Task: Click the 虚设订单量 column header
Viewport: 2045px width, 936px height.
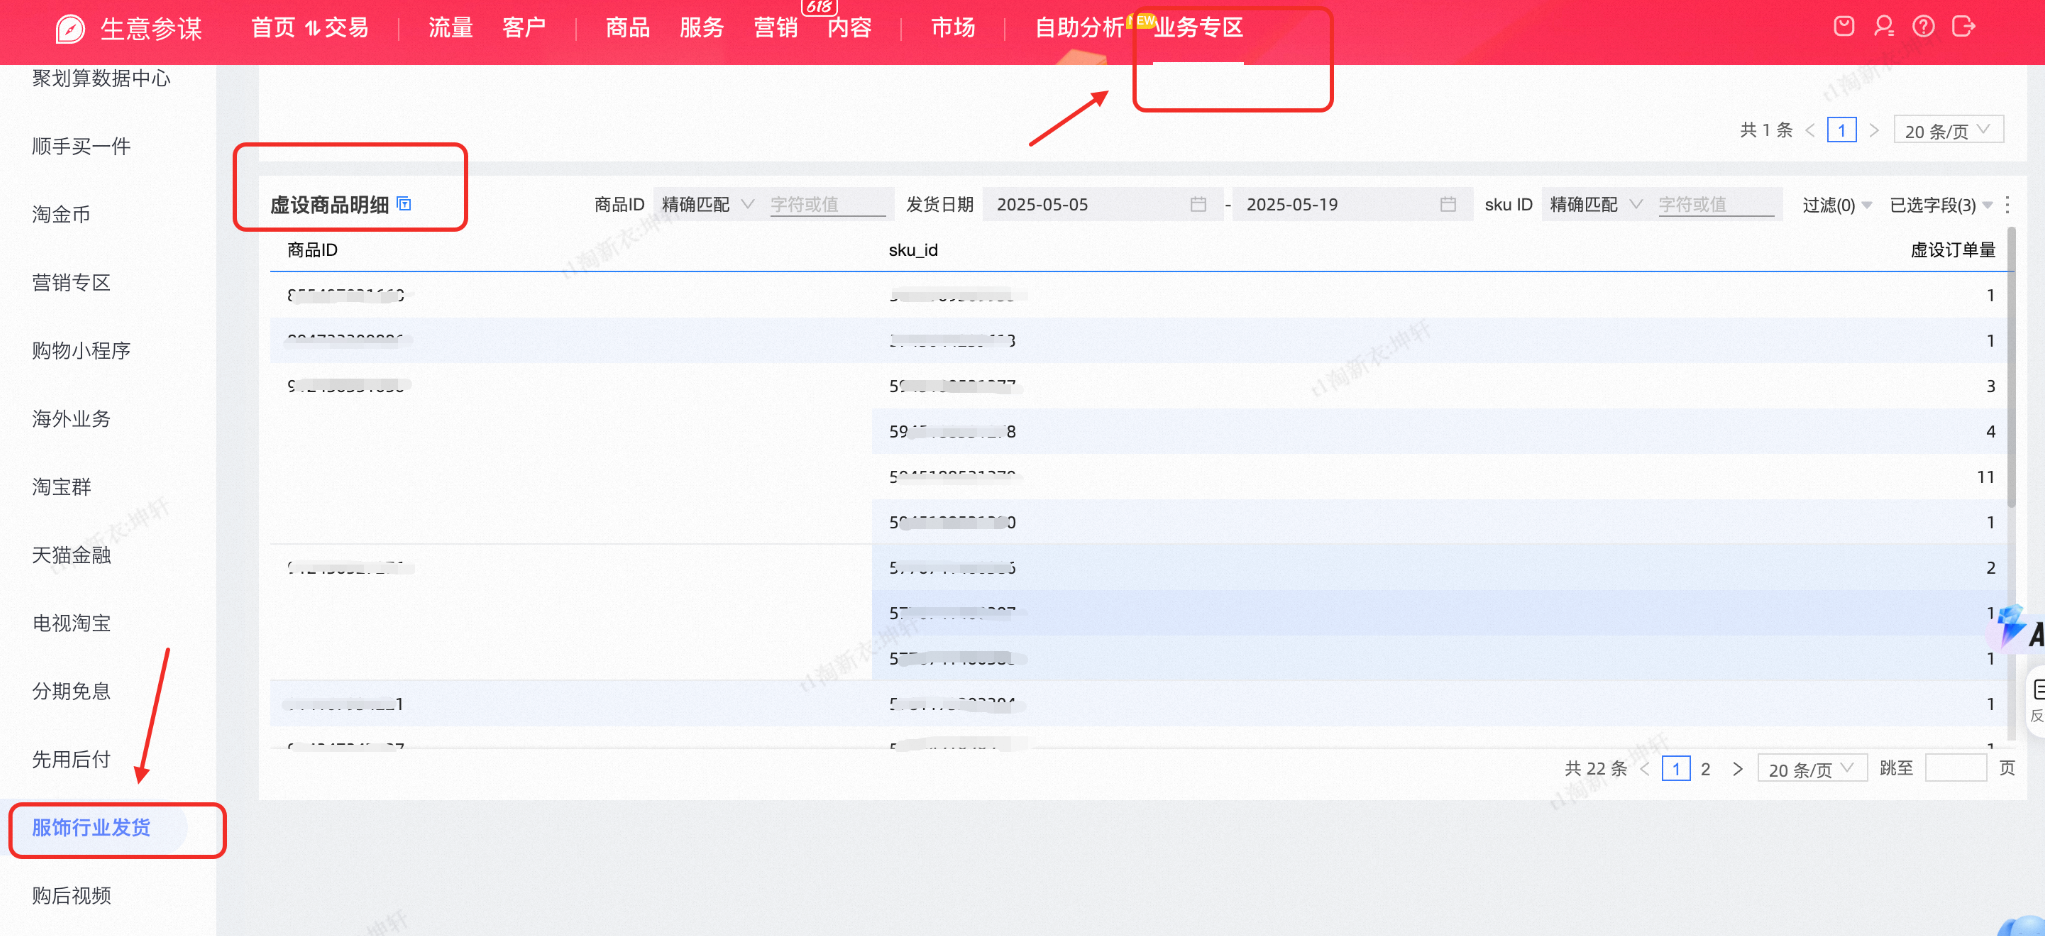Action: click(1953, 250)
